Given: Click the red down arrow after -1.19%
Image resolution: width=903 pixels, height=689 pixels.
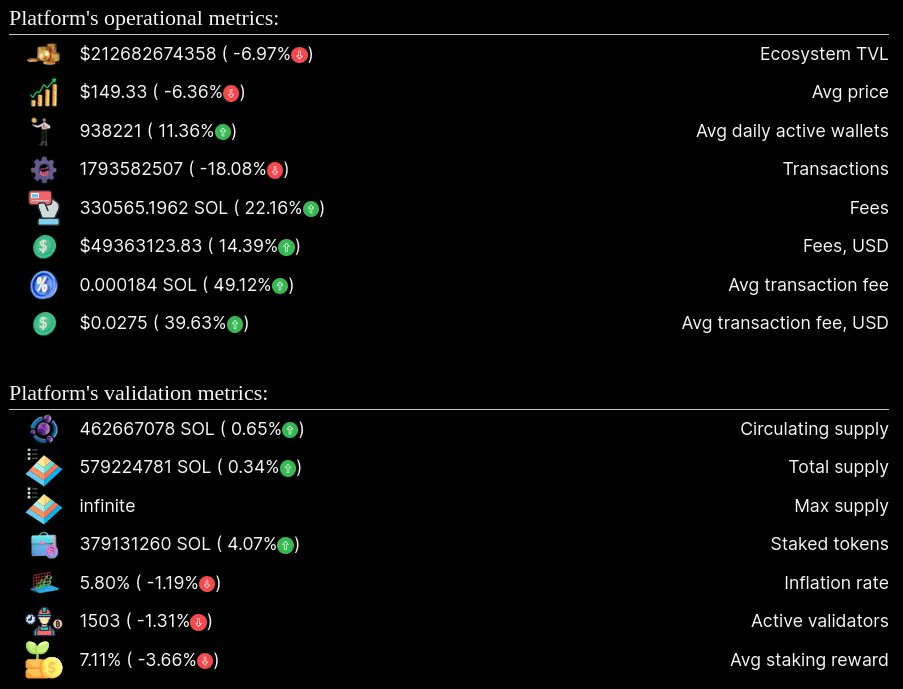Looking at the screenshot, I should [x=207, y=584].
